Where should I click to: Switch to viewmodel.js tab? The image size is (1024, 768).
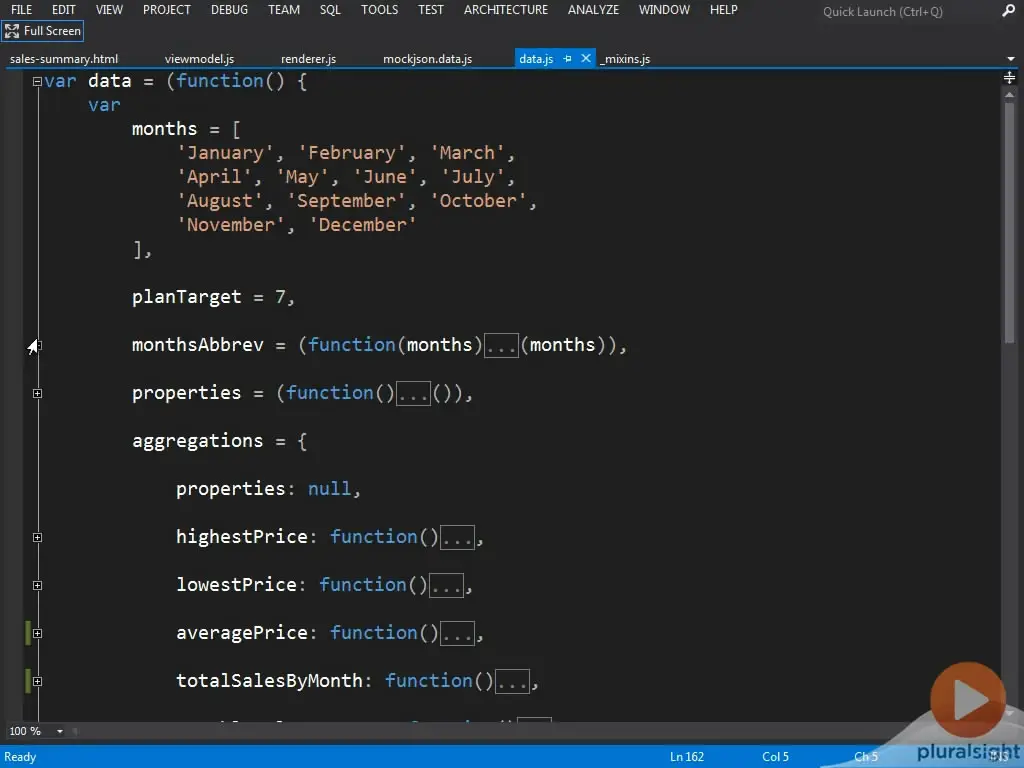coord(199,59)
